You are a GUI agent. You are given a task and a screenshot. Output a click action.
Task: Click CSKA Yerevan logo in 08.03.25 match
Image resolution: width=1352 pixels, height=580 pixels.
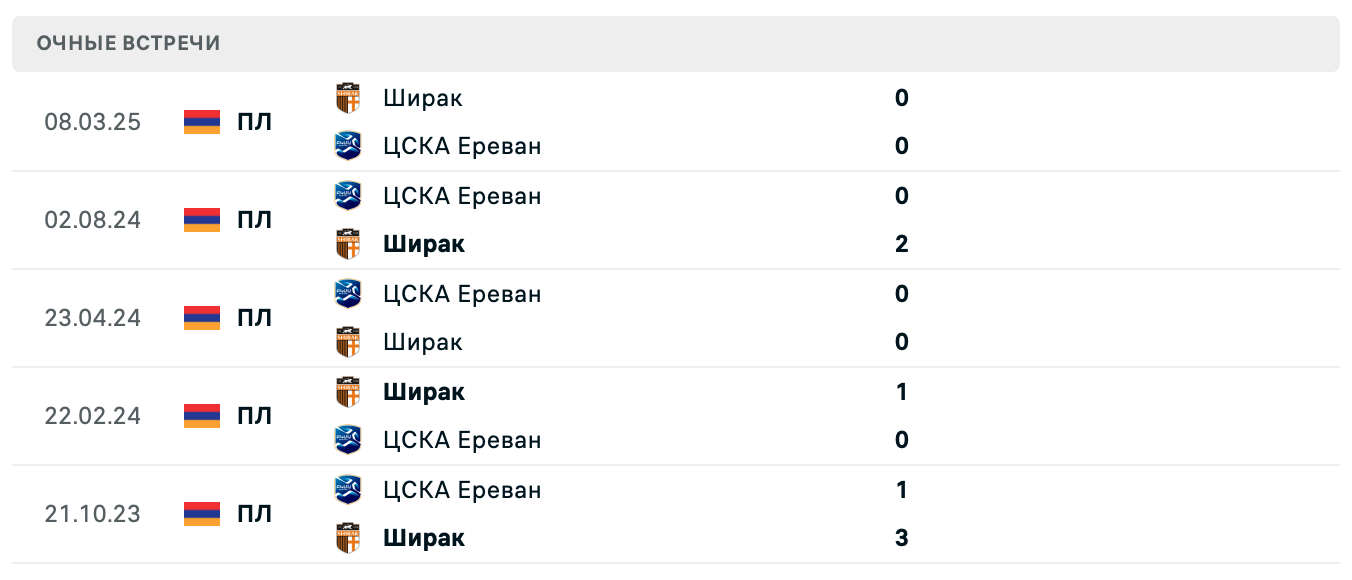pos(348,146)
